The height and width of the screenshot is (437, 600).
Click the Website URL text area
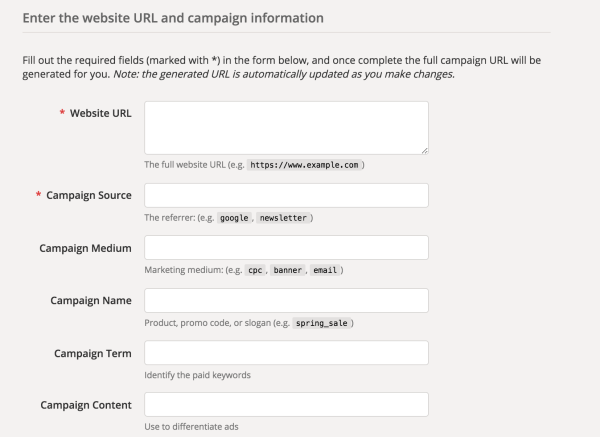(x=286, y=128)
